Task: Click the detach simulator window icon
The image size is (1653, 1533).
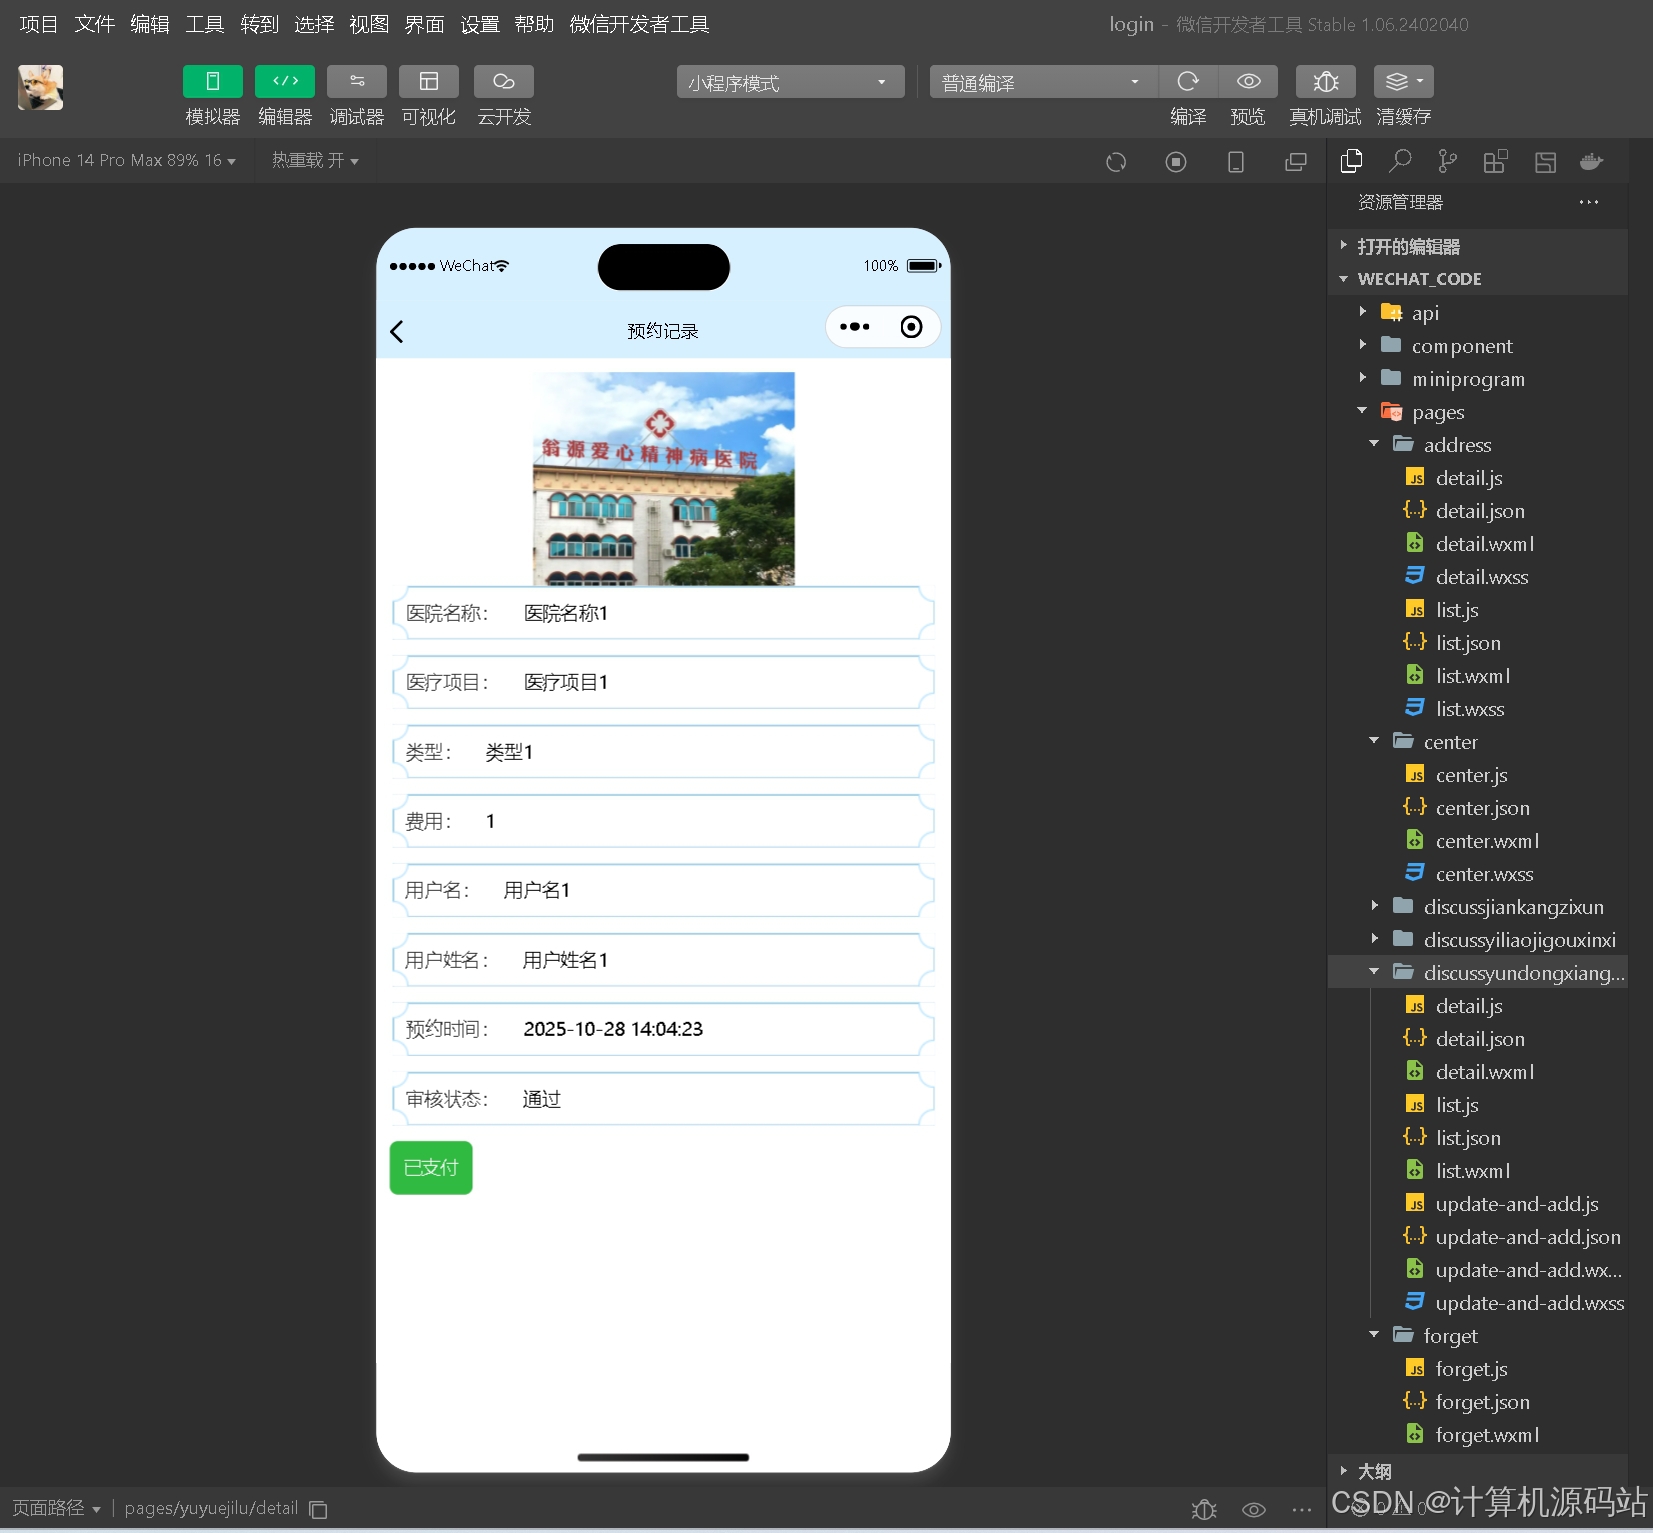Action: tap(1296, 162)
